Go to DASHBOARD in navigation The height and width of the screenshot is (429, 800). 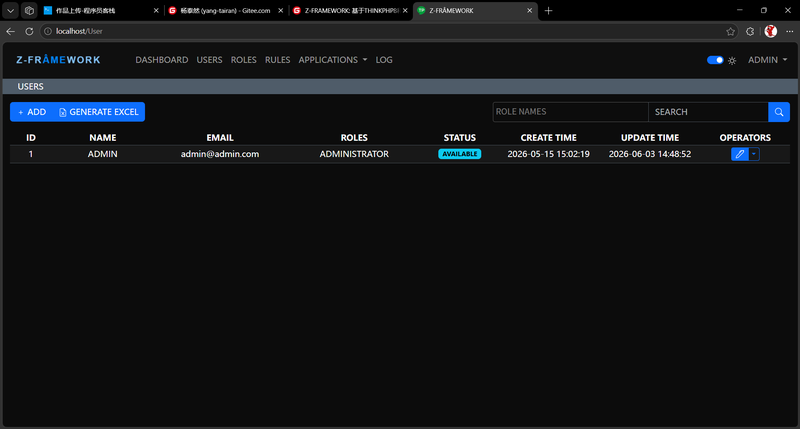click(x=162, y=60)
